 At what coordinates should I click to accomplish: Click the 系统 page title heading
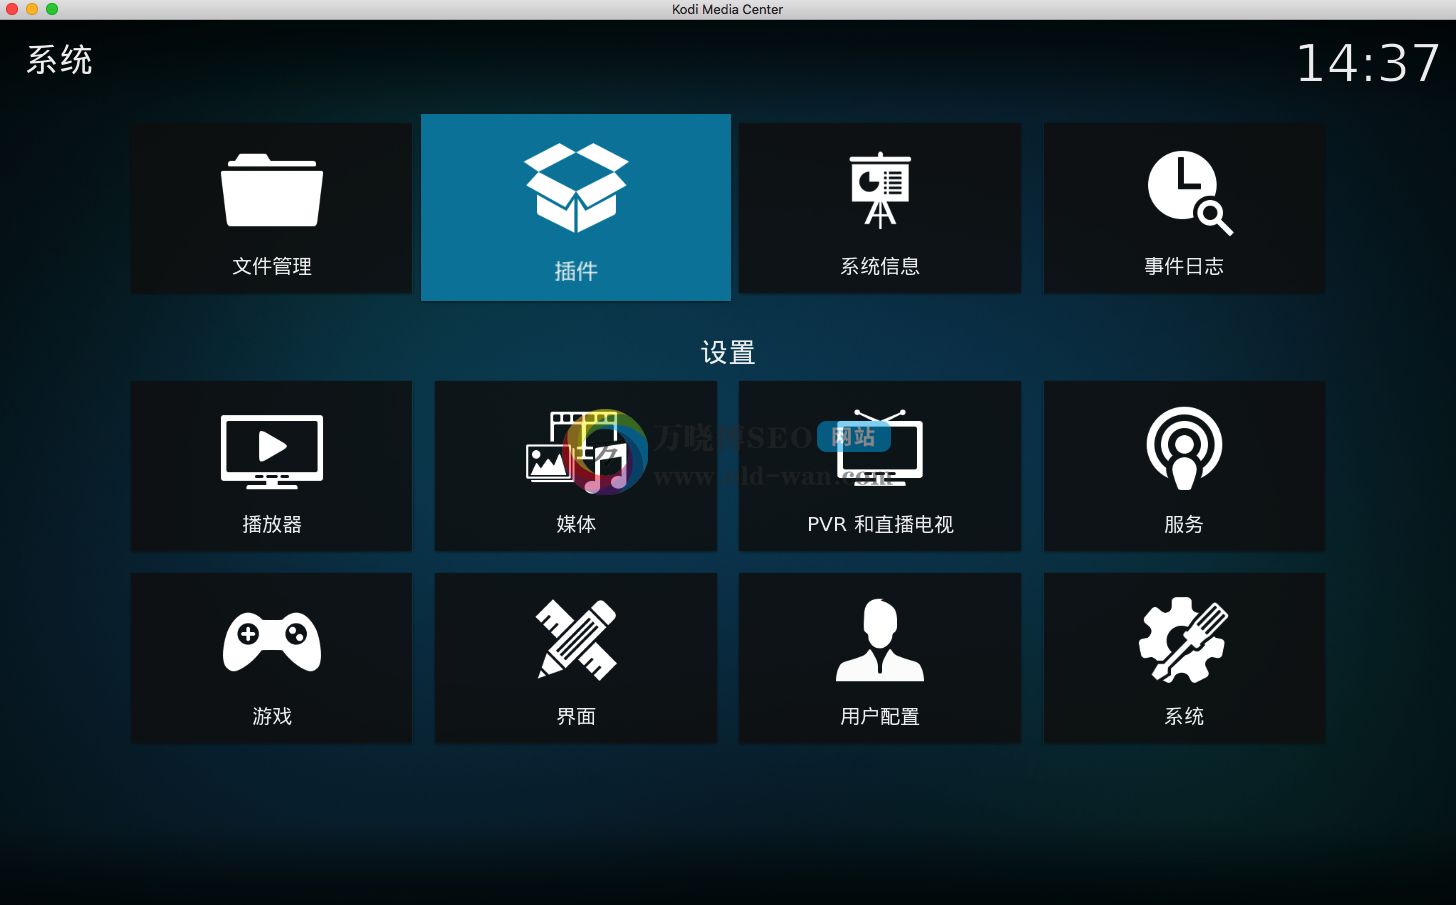pos(59,60)
